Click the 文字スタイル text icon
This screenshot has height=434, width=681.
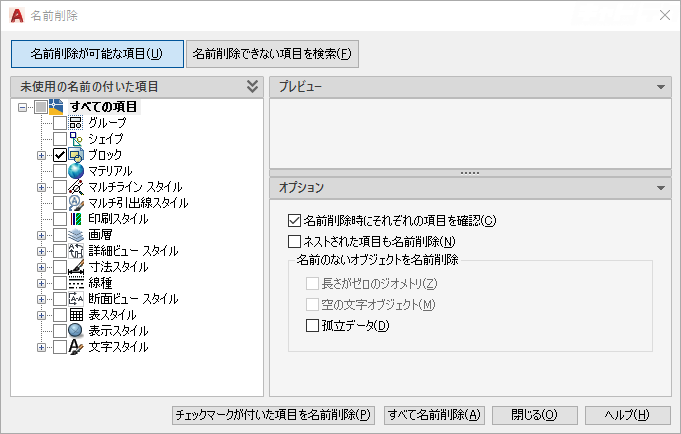[x=76, y=347]
